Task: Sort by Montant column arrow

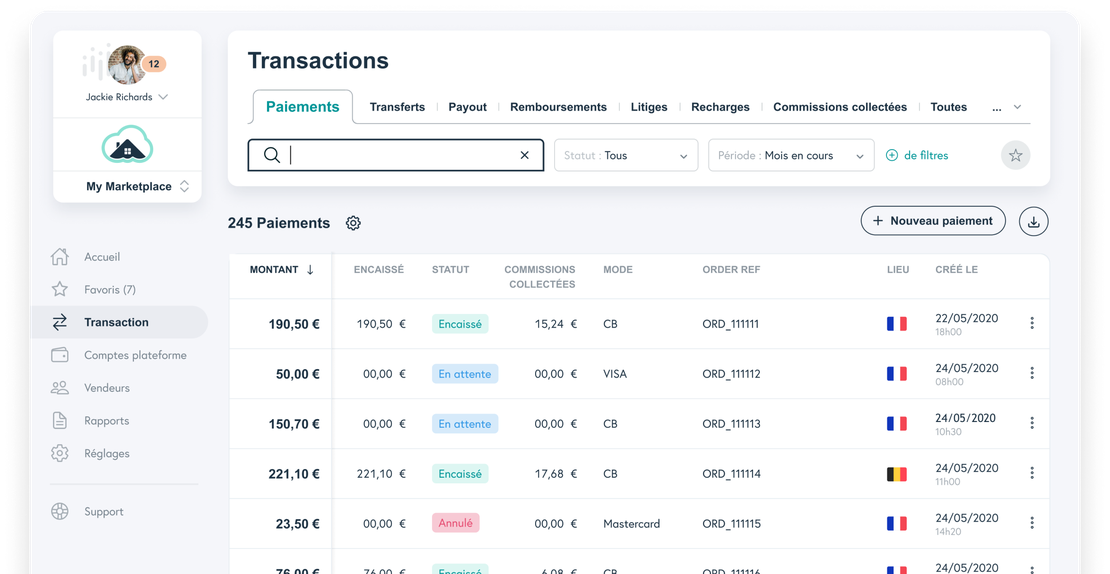Action: tap(310, 270)
